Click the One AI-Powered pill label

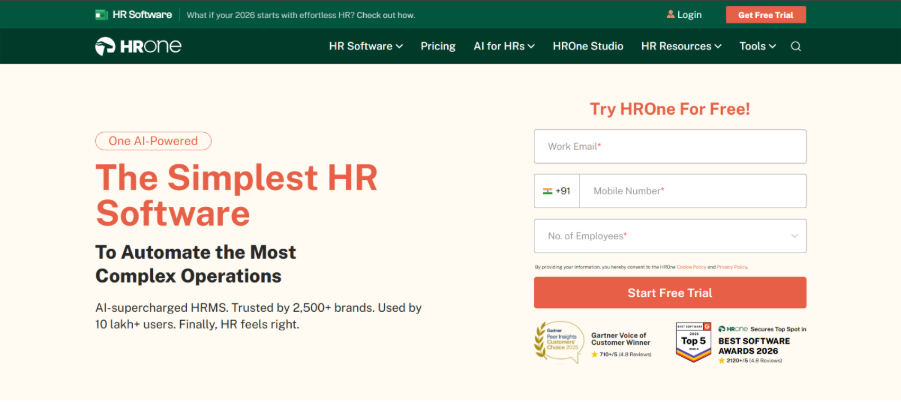(153, 141)
